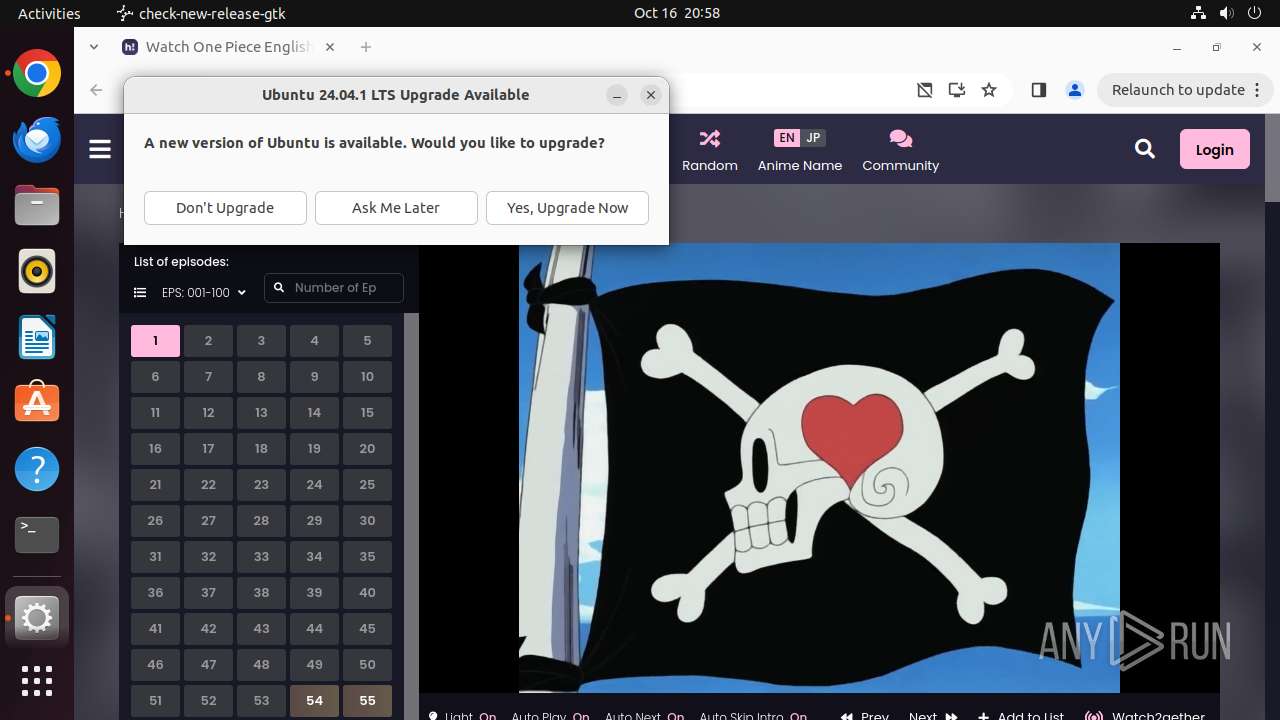The height and width of the screenshot is (720, 1280).
Task: Select highlighted episode 55
Action: 367,701
